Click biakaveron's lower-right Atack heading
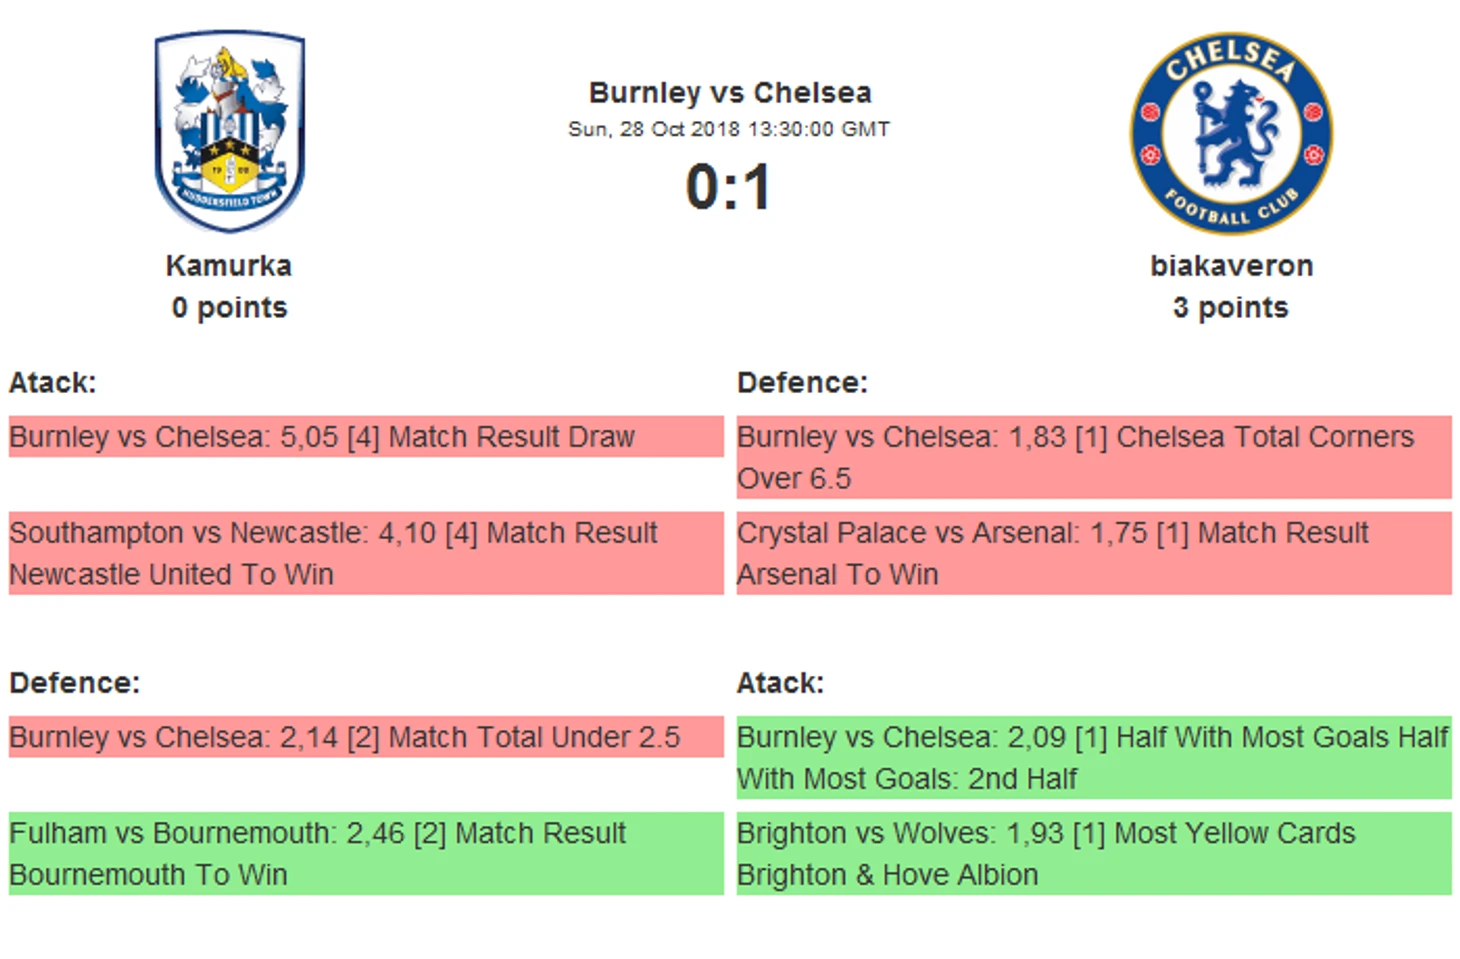Image resolution: width=1460 pixels, height=959 pixels. [780, 683]
